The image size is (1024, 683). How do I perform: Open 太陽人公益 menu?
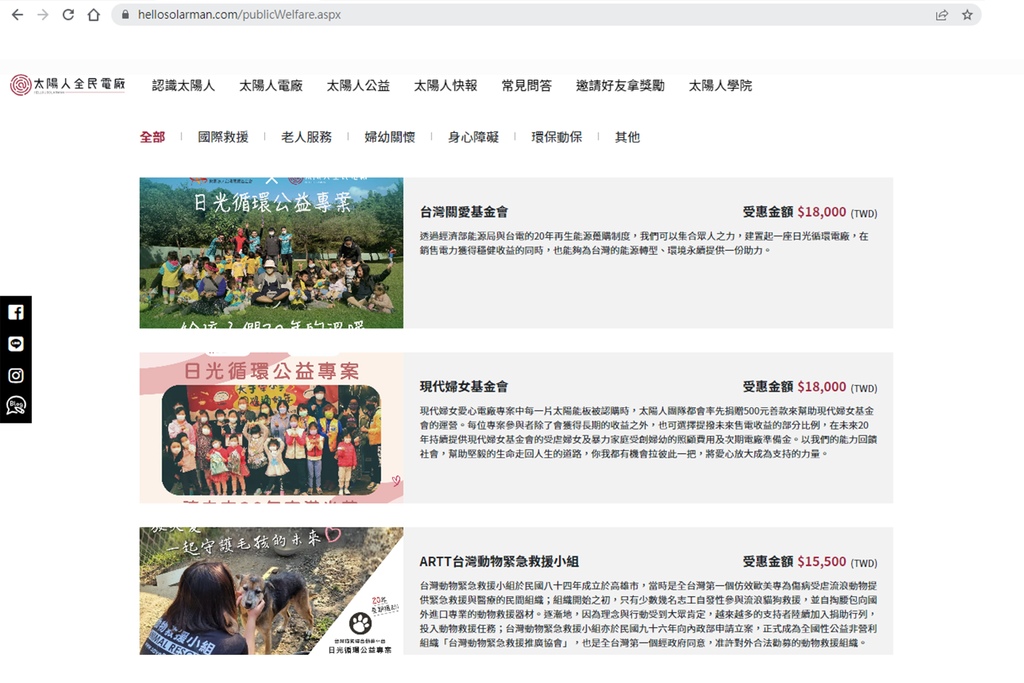[x=358, y=86]
